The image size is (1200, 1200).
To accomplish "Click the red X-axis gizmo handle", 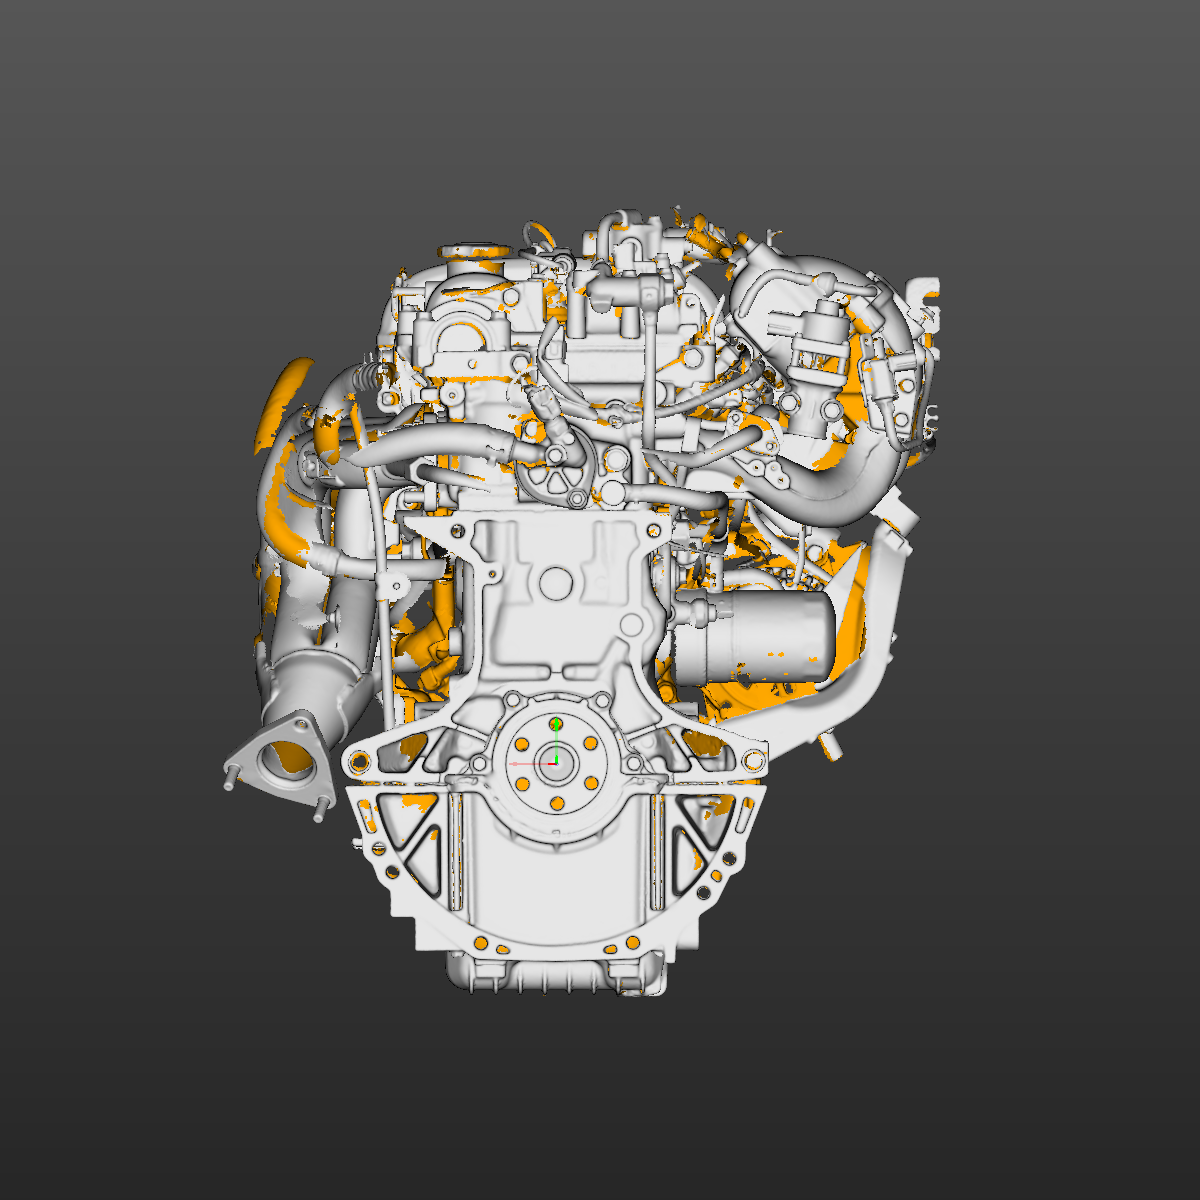I will 515,764.
